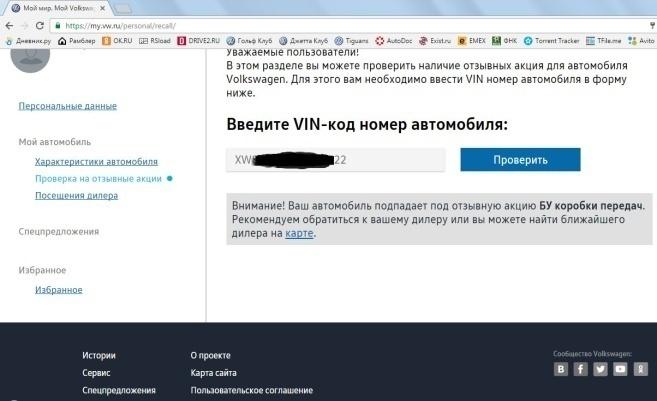
Task: Open Персональные данные in sidebar
Action: tap(67, 106)
